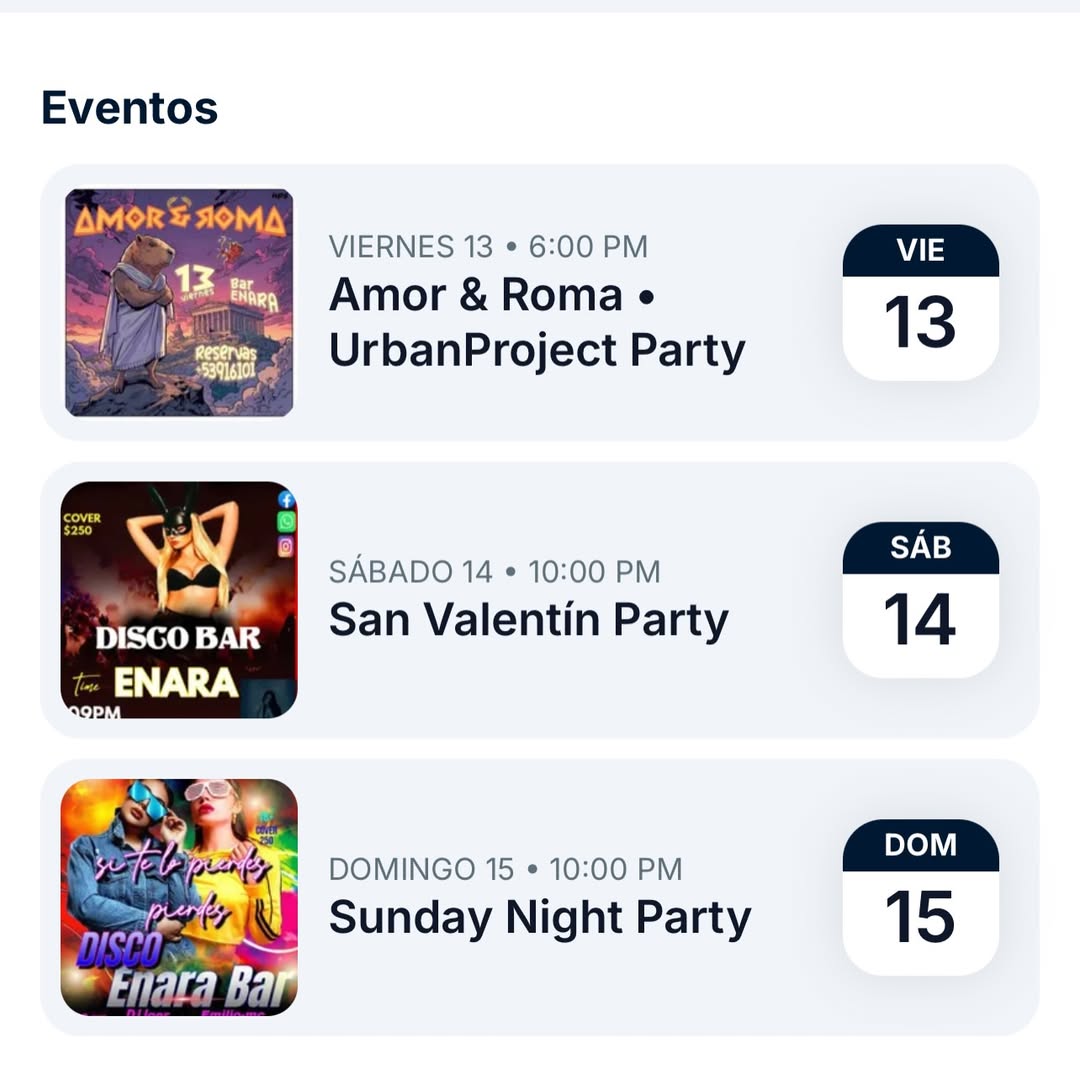Open the San Valentín Party poster thumbnail
This screenshot has height=1080, width=1080.
pos(179,600)
